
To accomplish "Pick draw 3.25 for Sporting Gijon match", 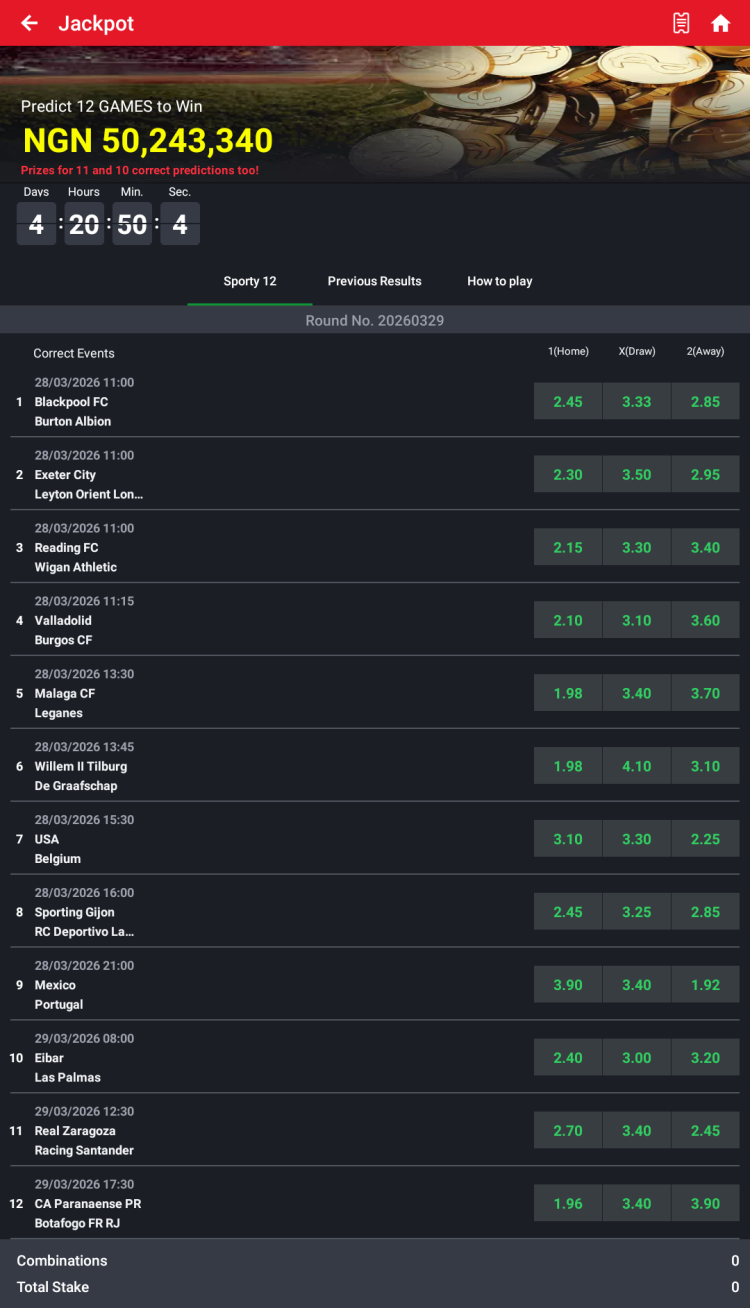I will (x=636, y=913).
